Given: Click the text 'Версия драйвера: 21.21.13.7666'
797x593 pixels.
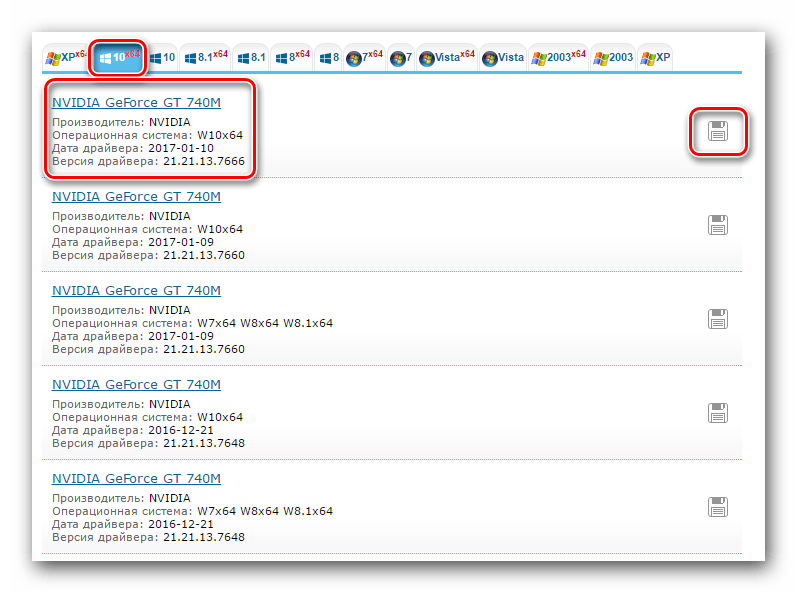Looking at the screenshot, I should [148, 162].
